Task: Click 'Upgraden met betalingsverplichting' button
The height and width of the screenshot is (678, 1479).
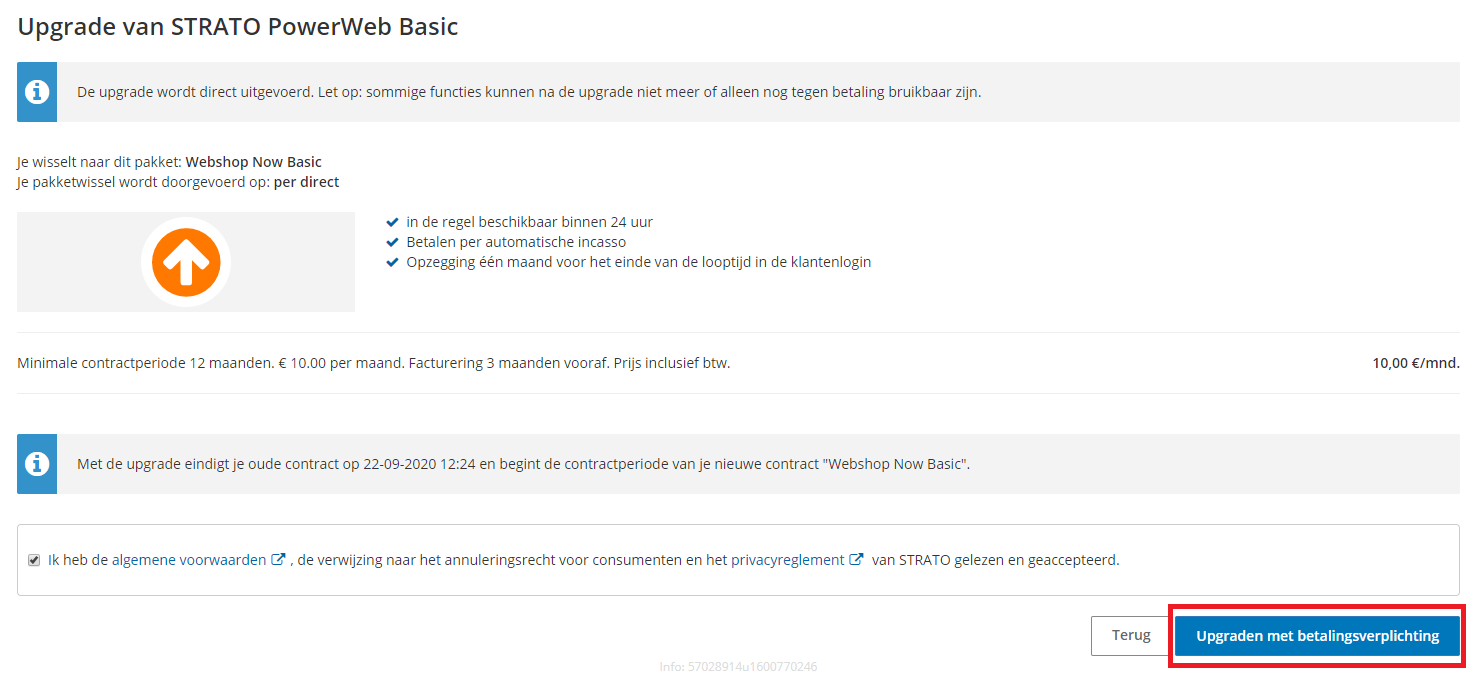Action: click(1317, 636)
